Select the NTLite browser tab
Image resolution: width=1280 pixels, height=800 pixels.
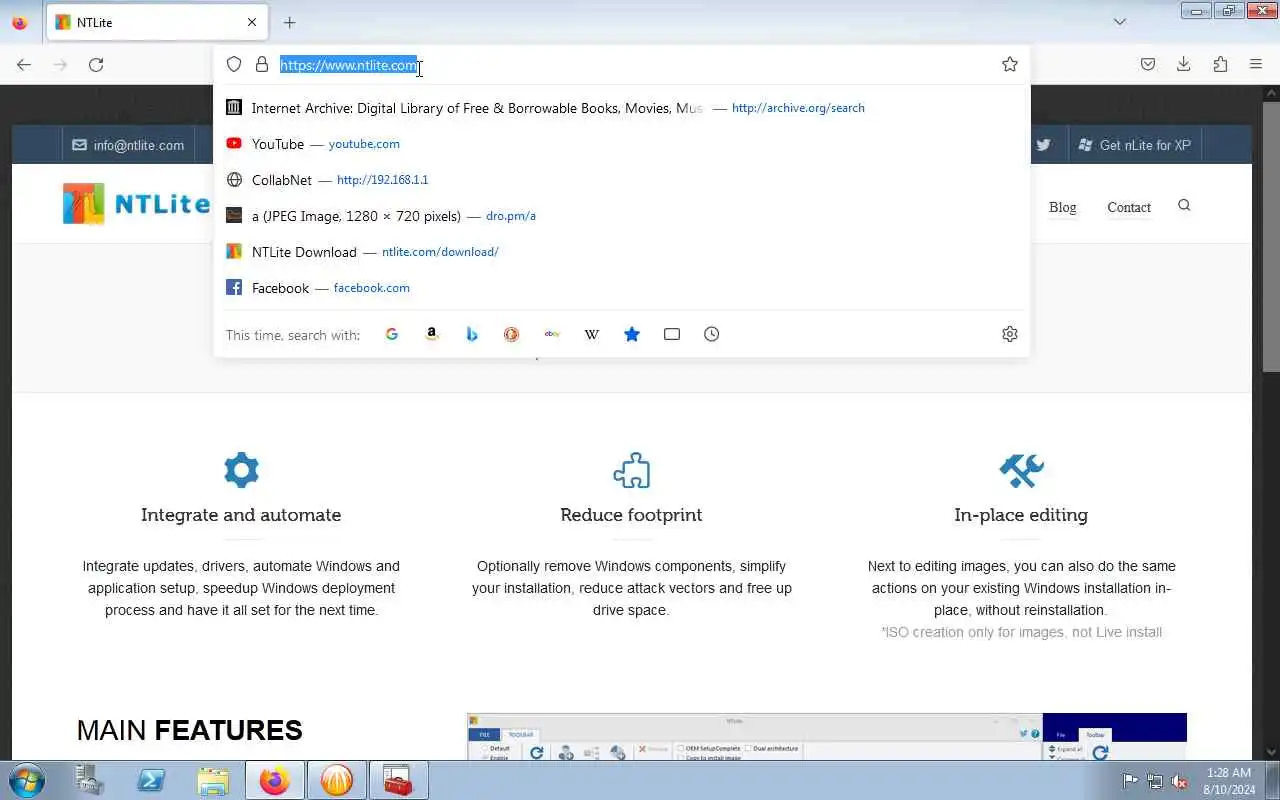click(x=157, y=22)
